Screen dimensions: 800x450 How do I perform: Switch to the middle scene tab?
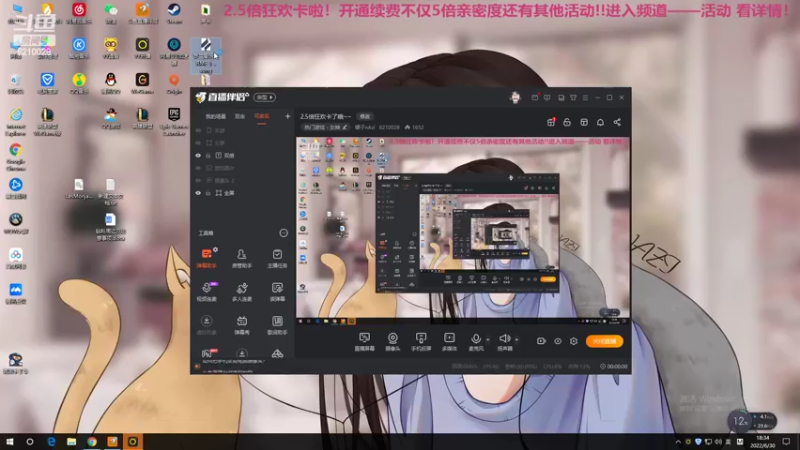240,116
